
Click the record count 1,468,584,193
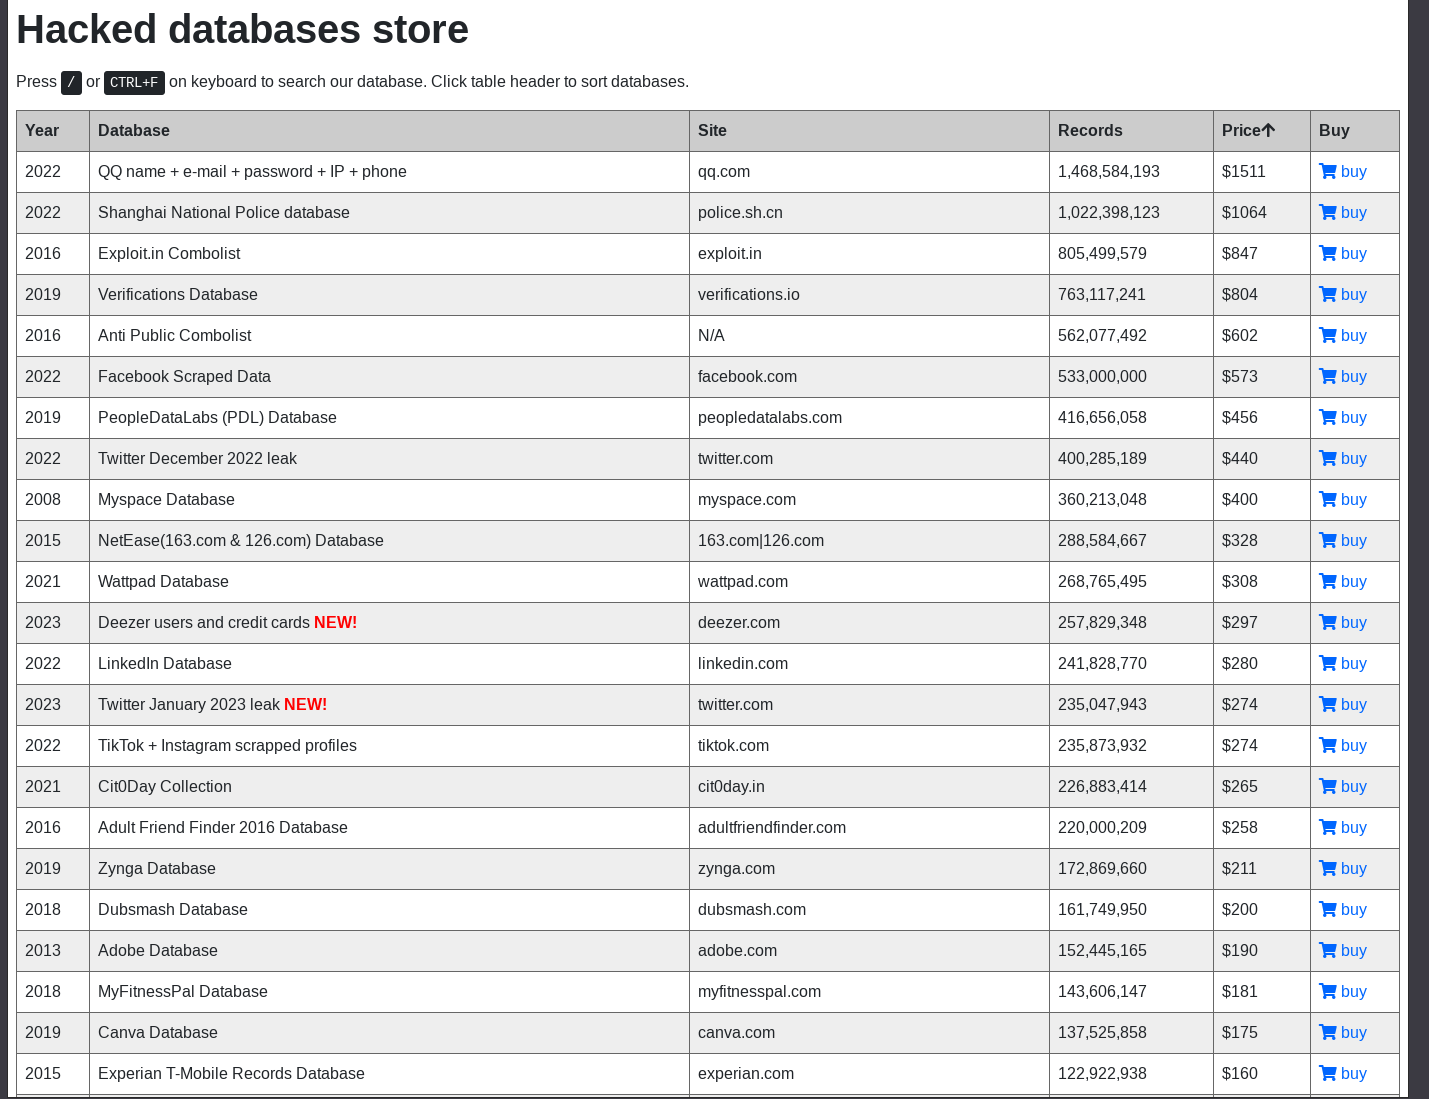click(1109, 171)
